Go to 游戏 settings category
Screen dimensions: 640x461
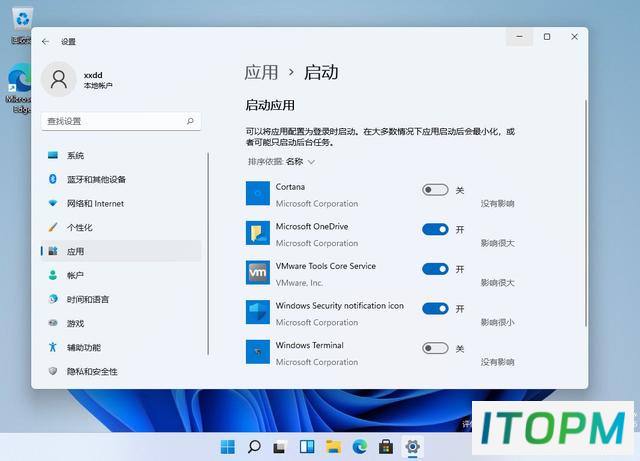click(121, 323)
